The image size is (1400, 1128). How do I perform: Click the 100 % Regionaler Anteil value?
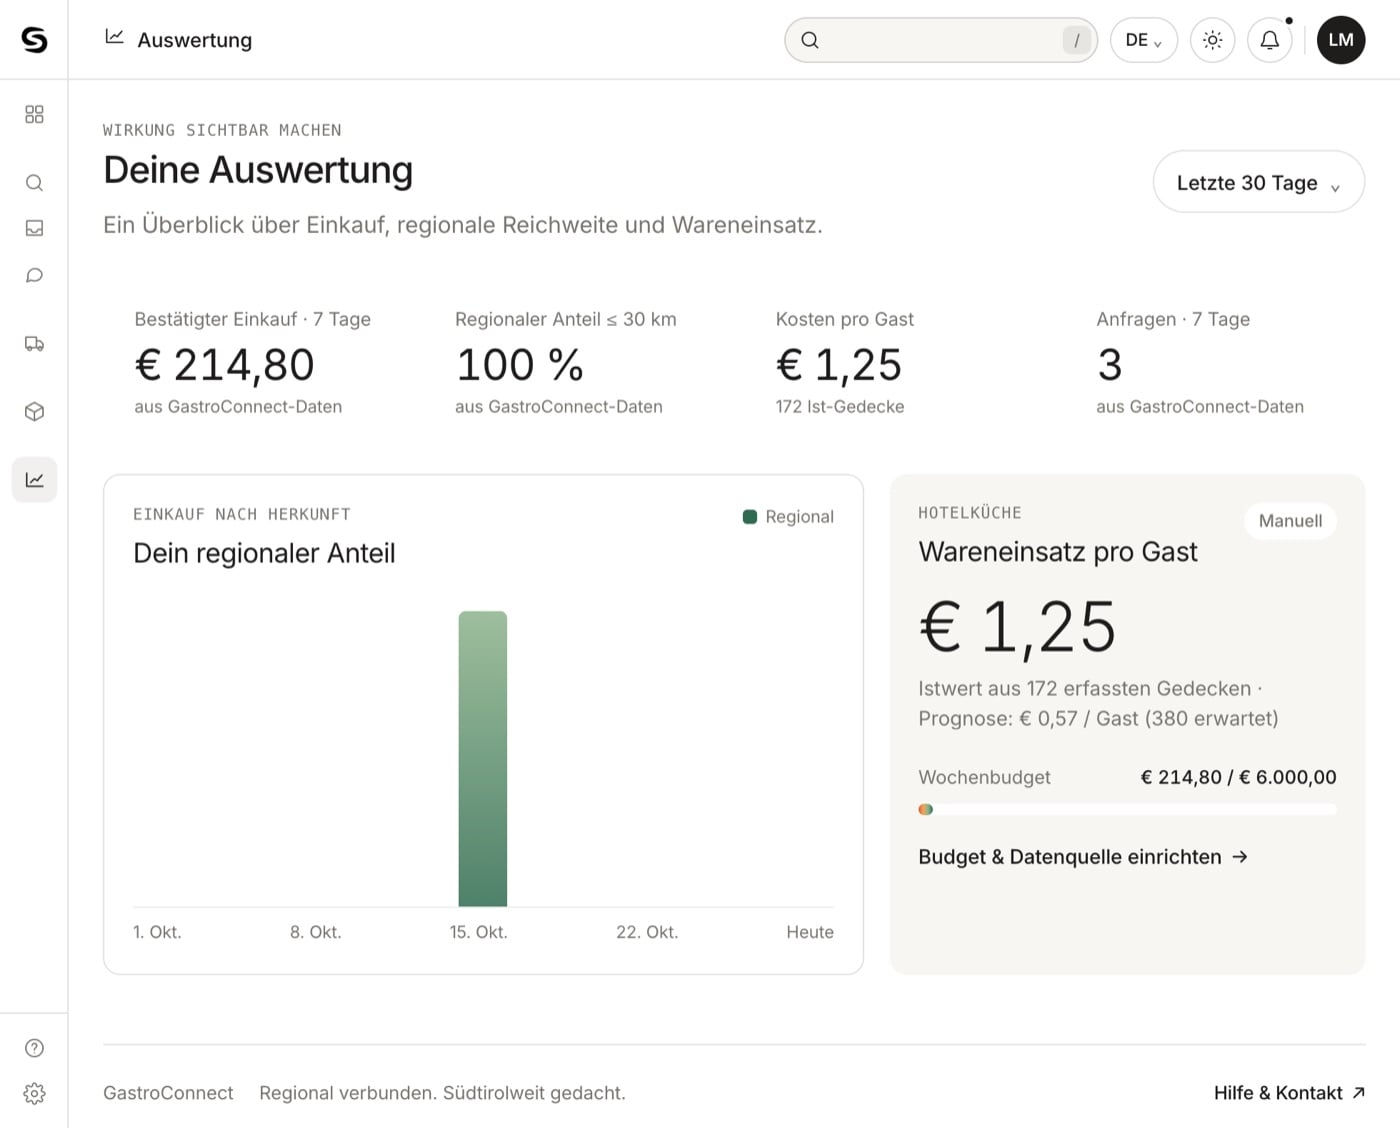pos(520,365)
